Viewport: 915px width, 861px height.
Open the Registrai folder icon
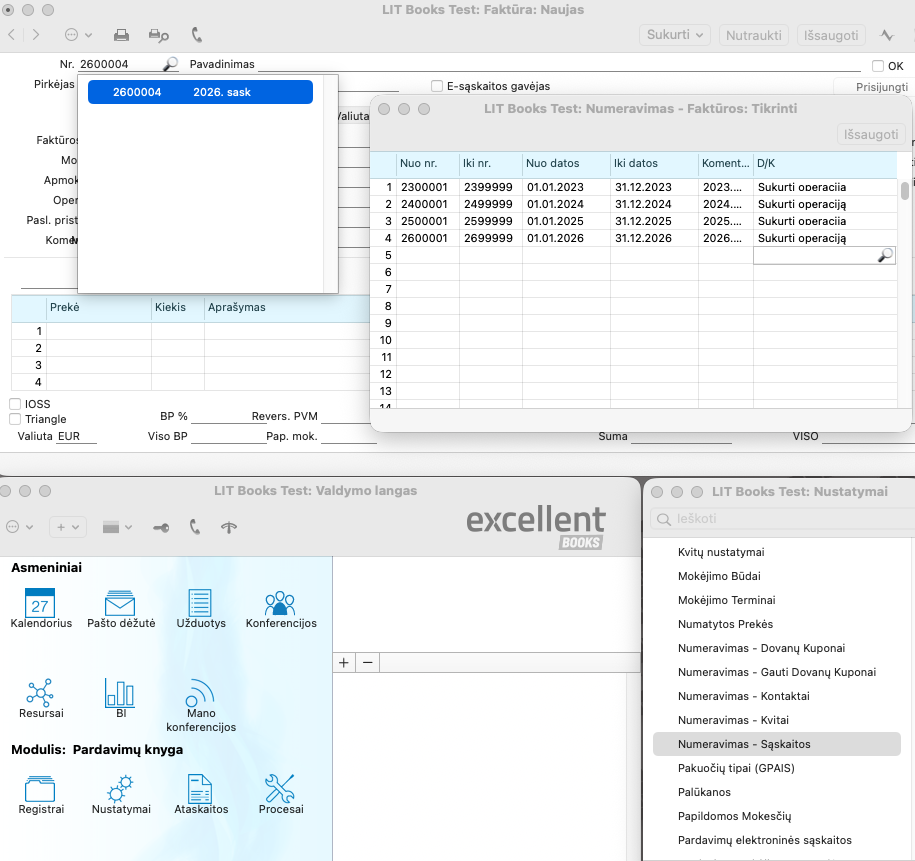click(40, 789)
